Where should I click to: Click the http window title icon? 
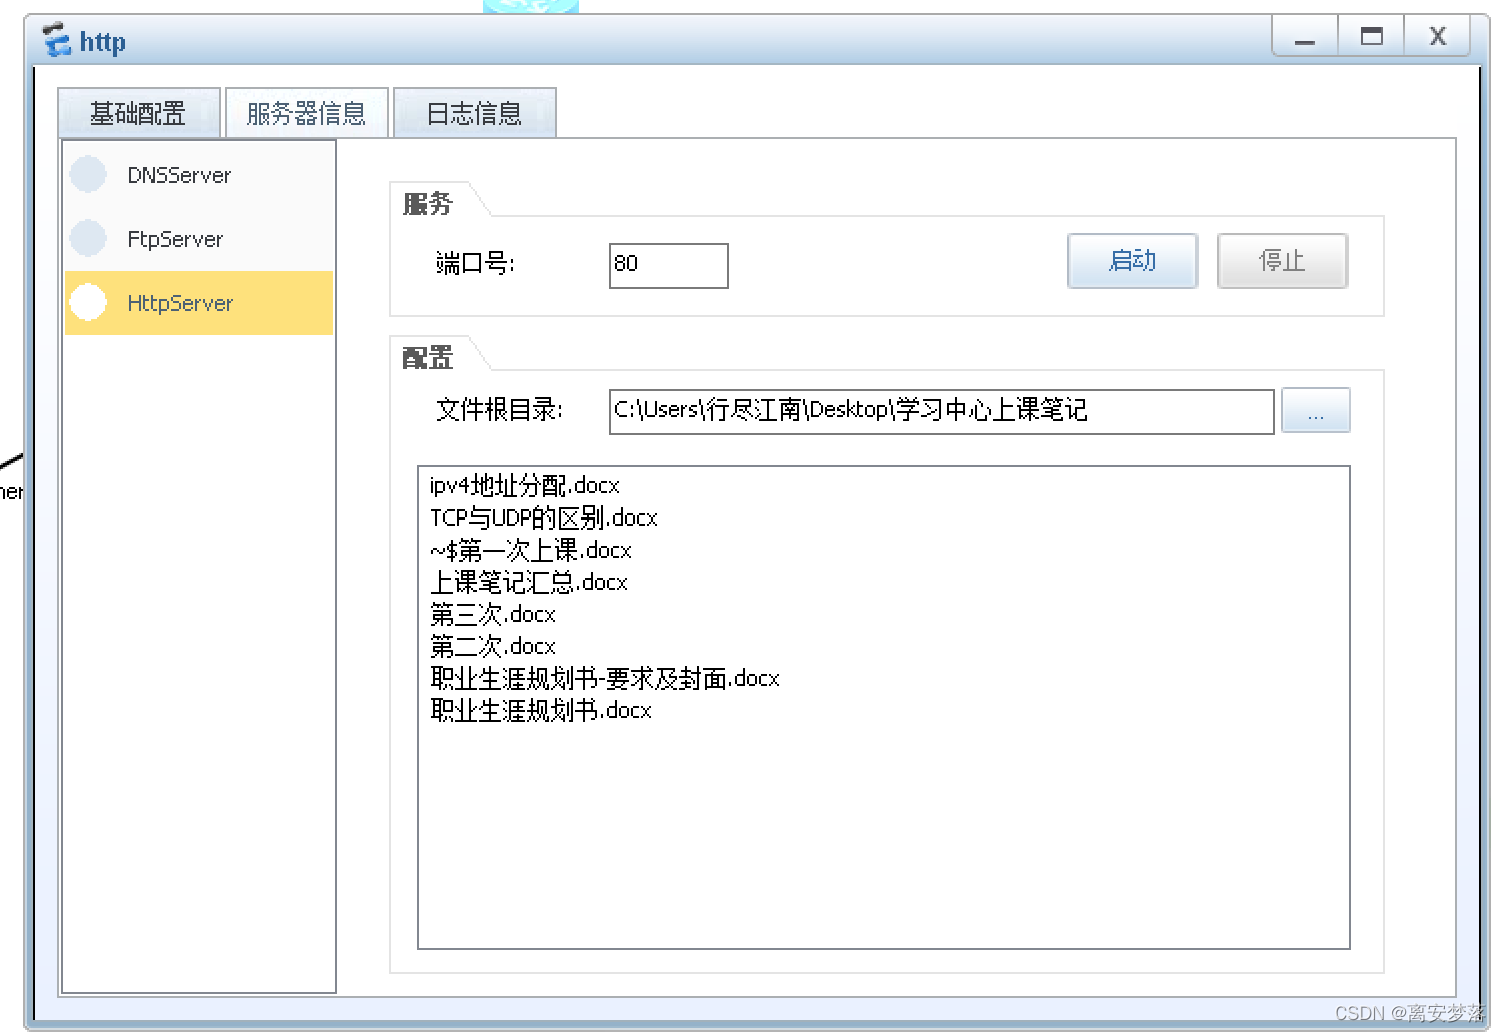tap(57, 40)
